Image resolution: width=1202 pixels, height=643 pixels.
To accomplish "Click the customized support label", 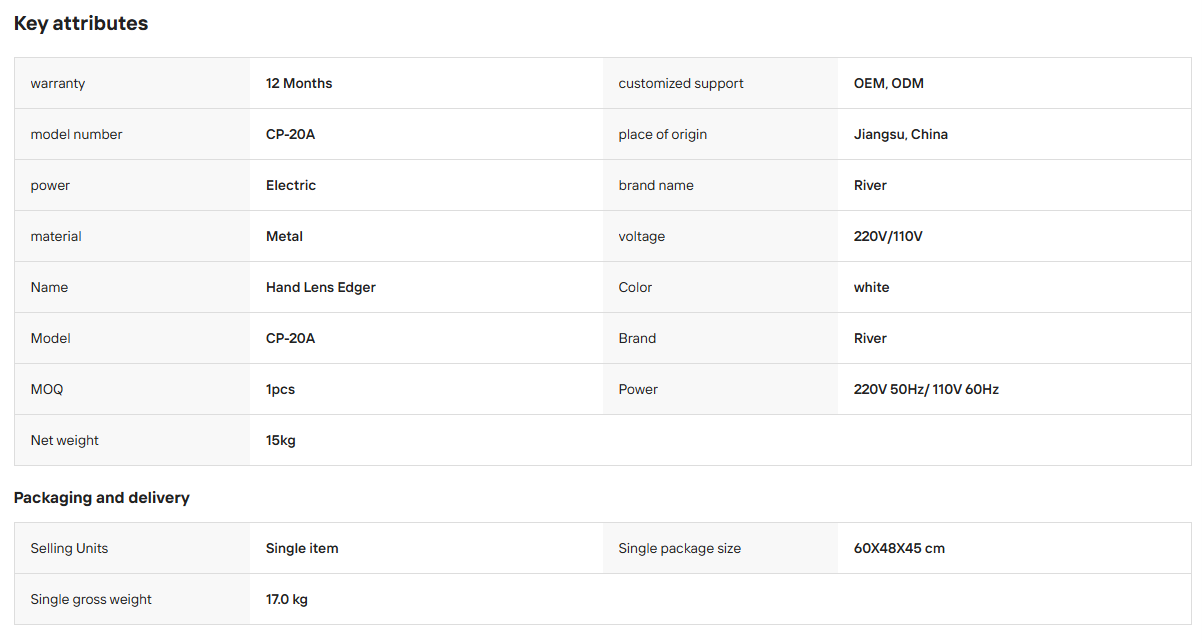I will point(681,83).
